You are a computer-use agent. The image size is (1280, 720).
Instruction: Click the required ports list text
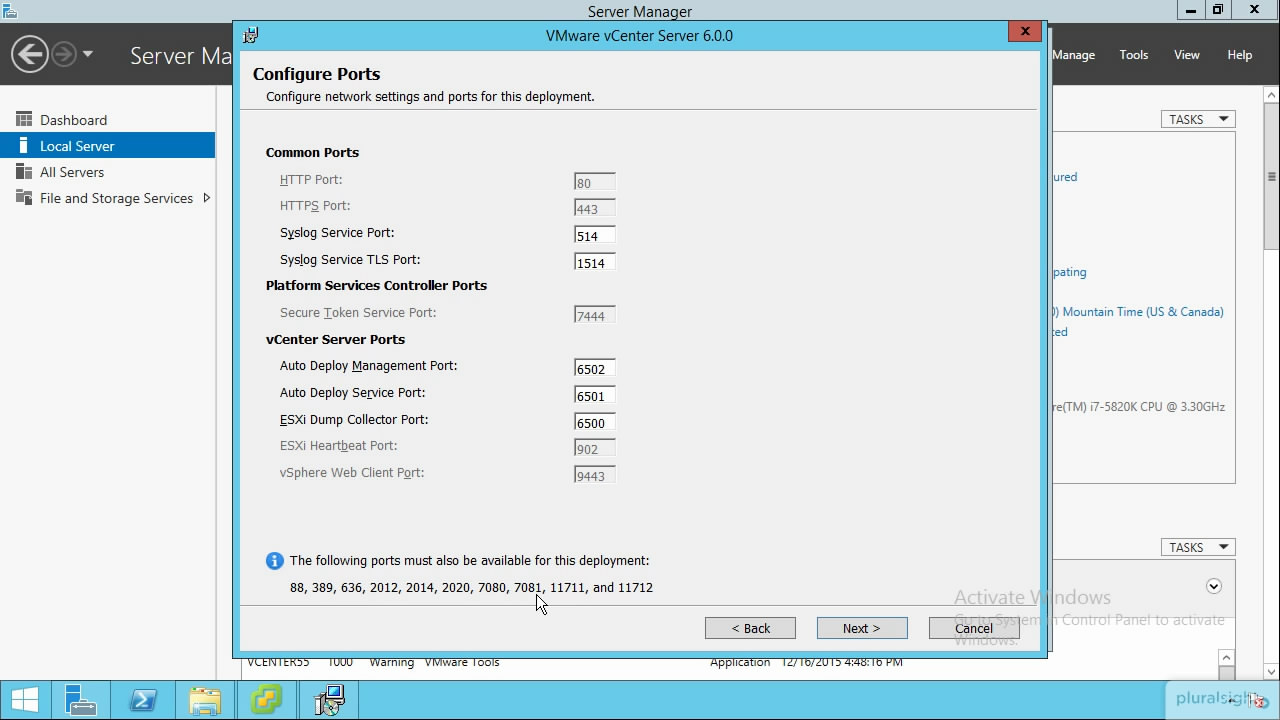click(471, 588)
